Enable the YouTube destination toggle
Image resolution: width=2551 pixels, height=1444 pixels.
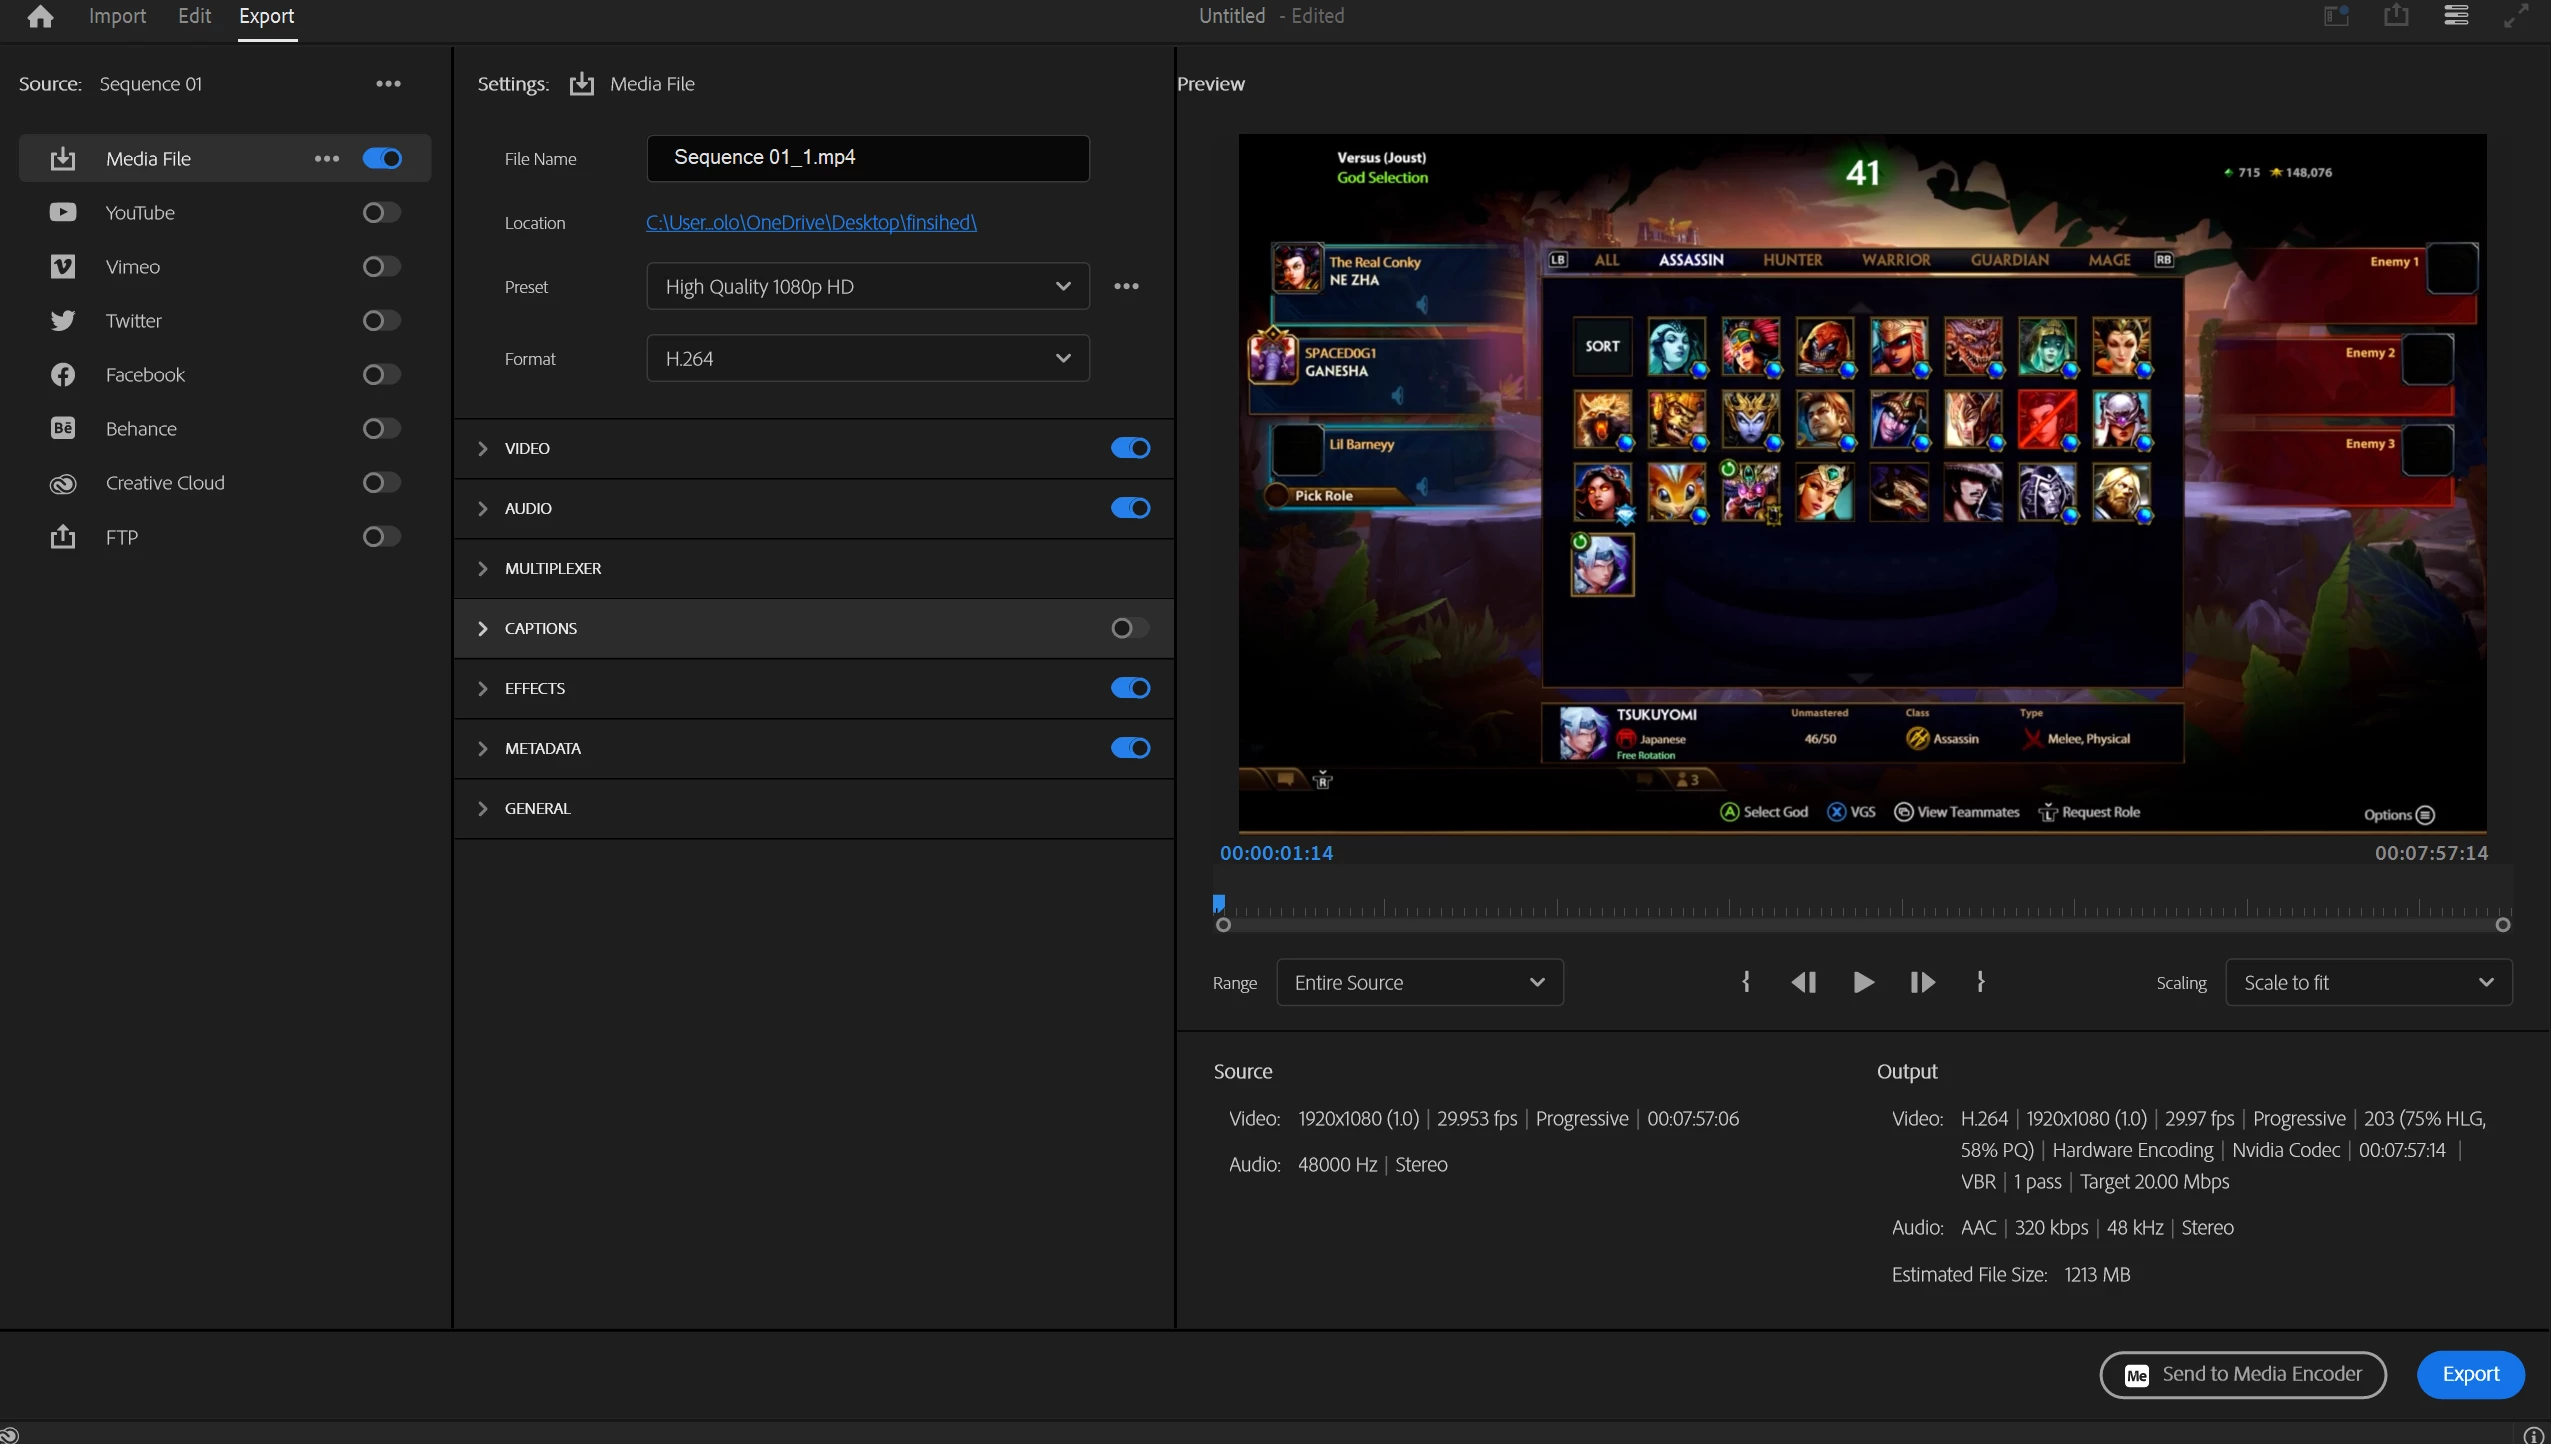point(381,213)
